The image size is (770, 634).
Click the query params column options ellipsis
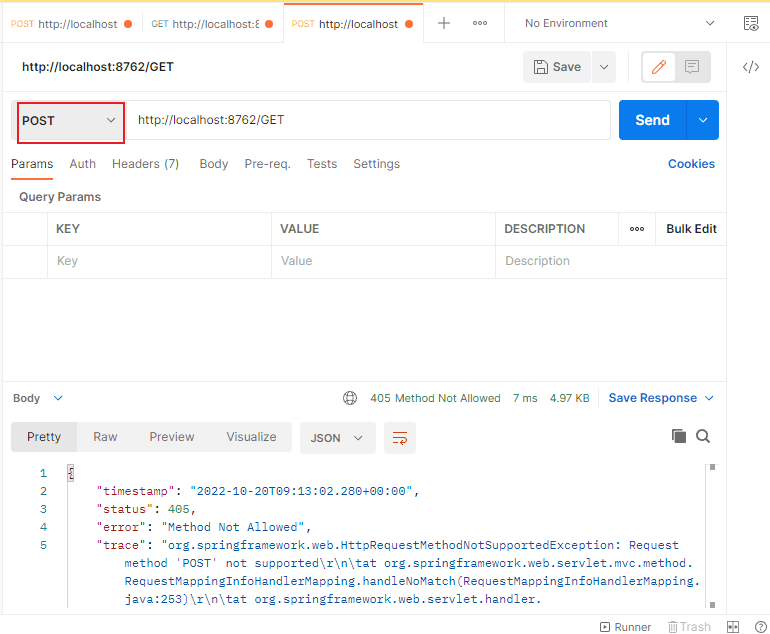(x=637, y=229)
